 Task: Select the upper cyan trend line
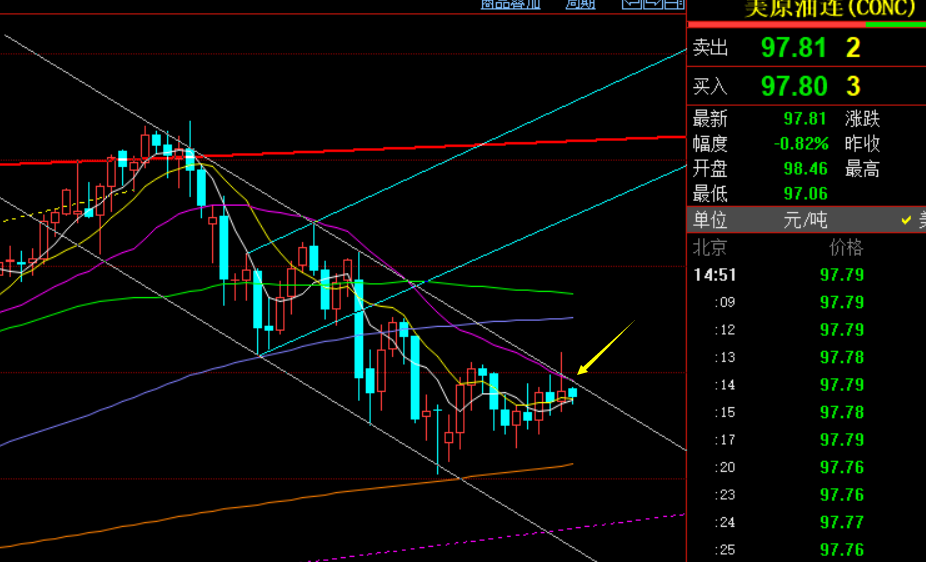coord(467,152)
